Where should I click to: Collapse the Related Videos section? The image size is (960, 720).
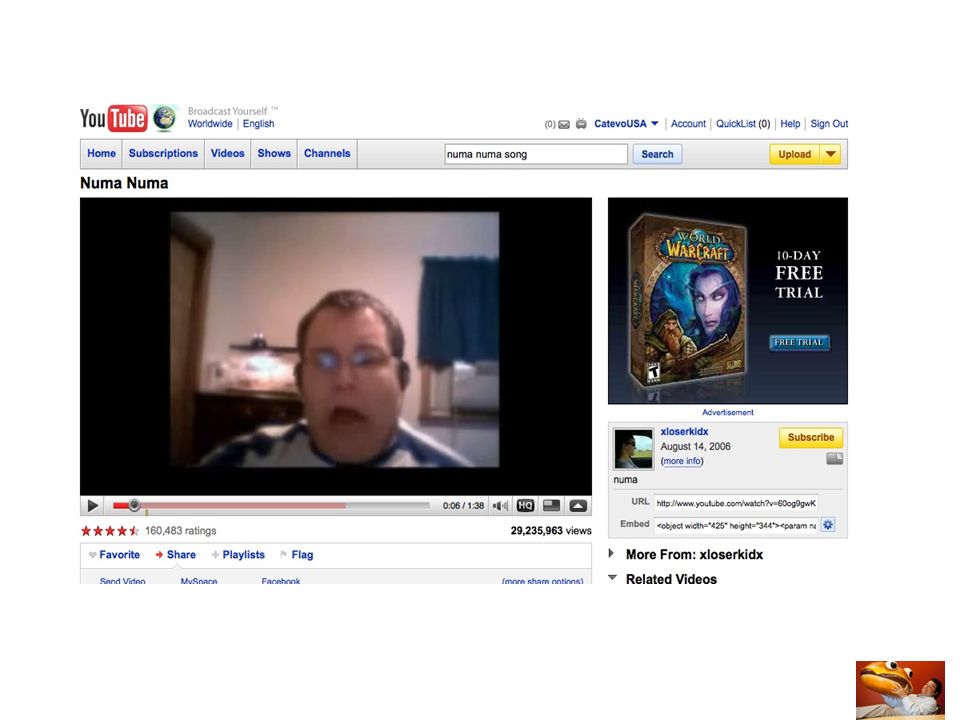612,577
